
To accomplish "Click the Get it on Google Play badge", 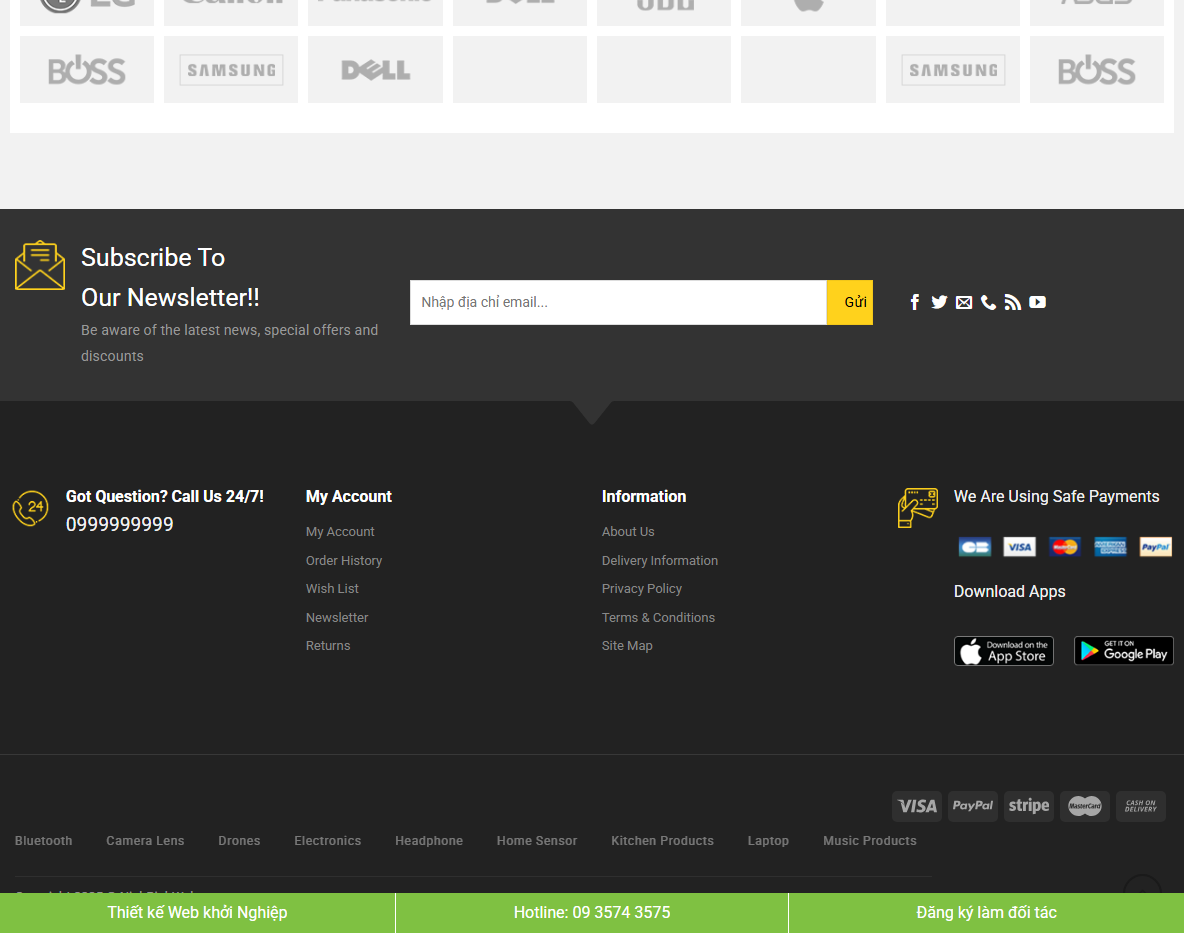I will 1123,650.
